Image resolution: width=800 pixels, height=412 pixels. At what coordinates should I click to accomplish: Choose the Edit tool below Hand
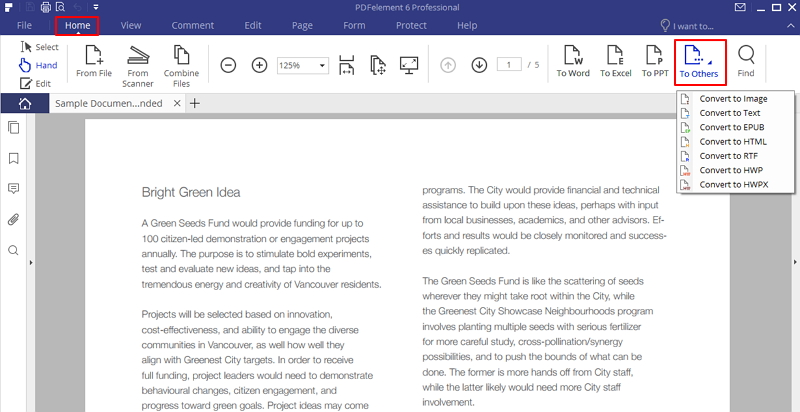(35, 83)
